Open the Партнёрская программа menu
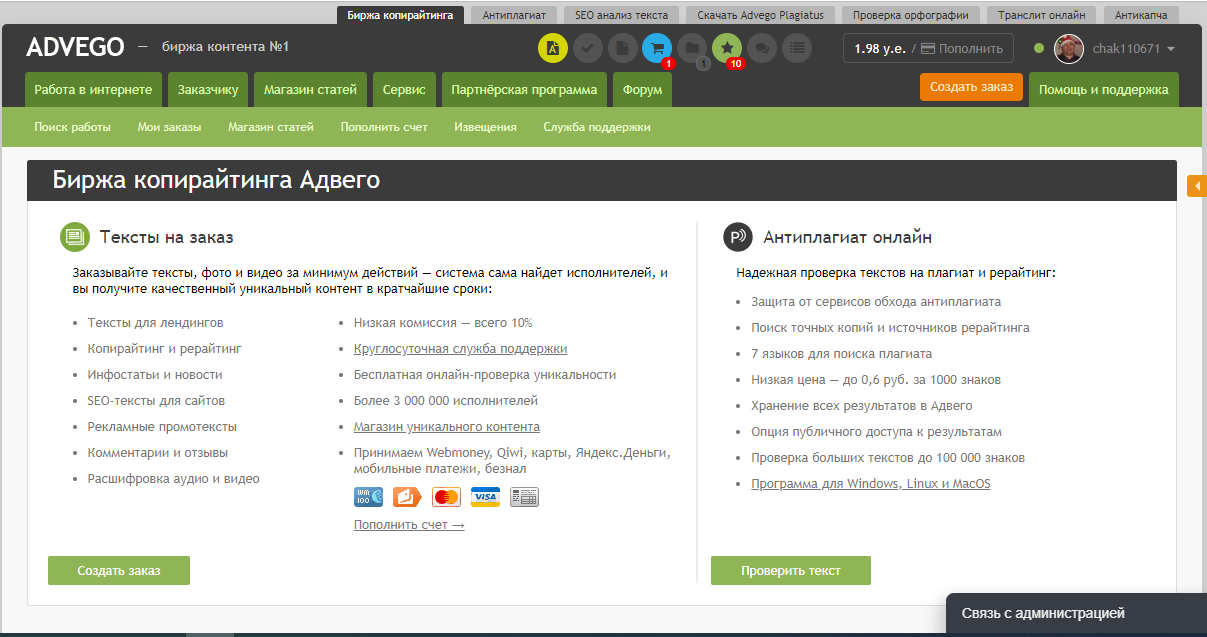Screen dimensions: 1207x637 point(524,89)
